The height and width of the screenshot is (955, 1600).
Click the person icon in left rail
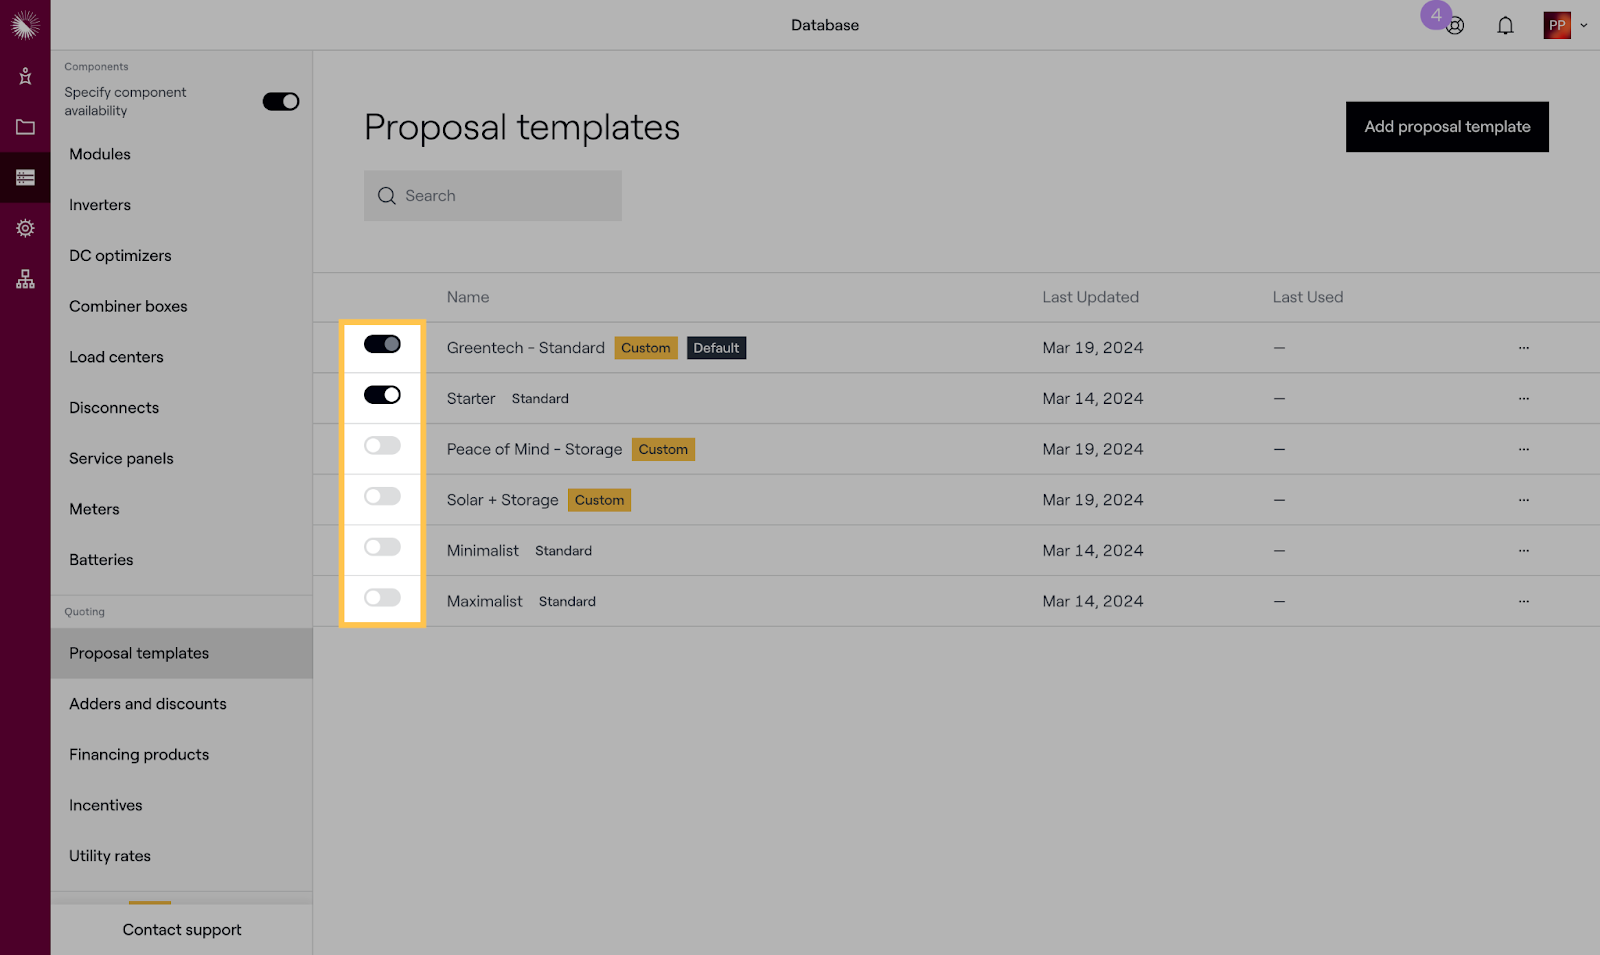(25, 76)
